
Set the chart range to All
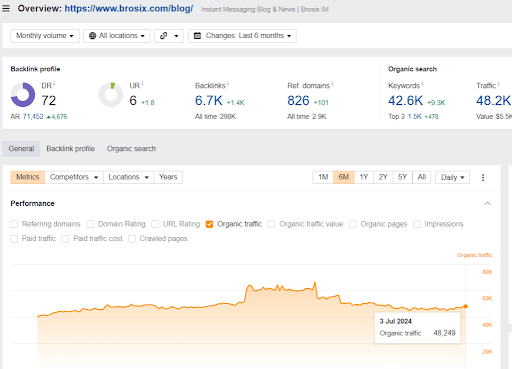pos(422,177)
